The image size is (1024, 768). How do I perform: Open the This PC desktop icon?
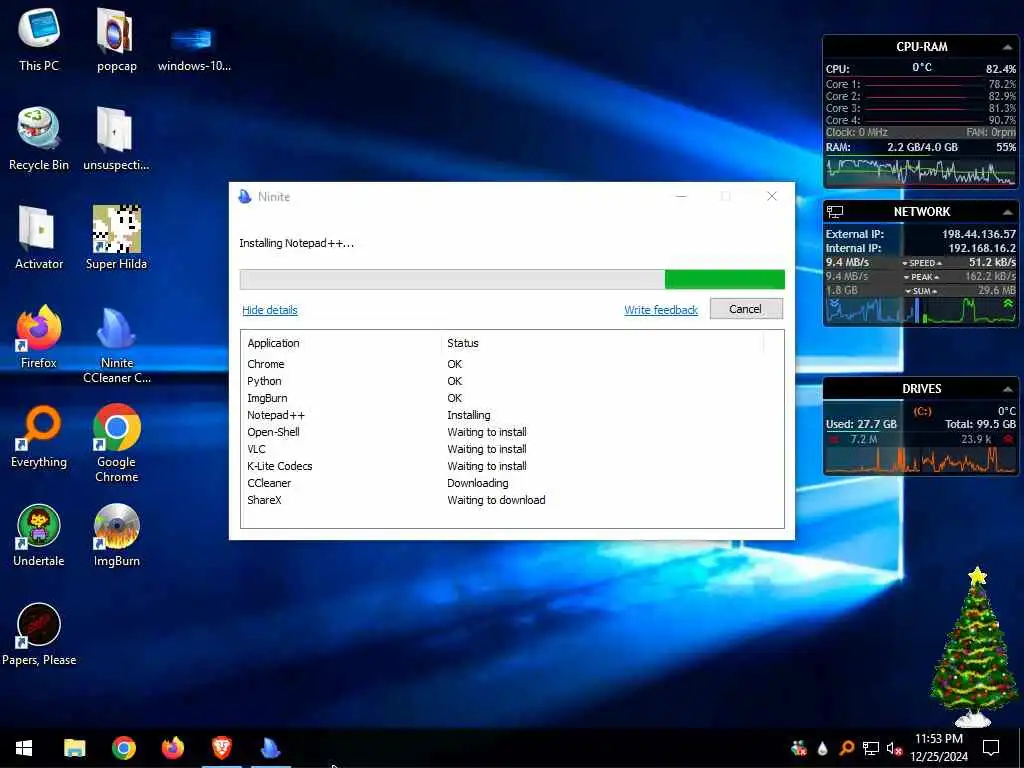click(39, 39)
